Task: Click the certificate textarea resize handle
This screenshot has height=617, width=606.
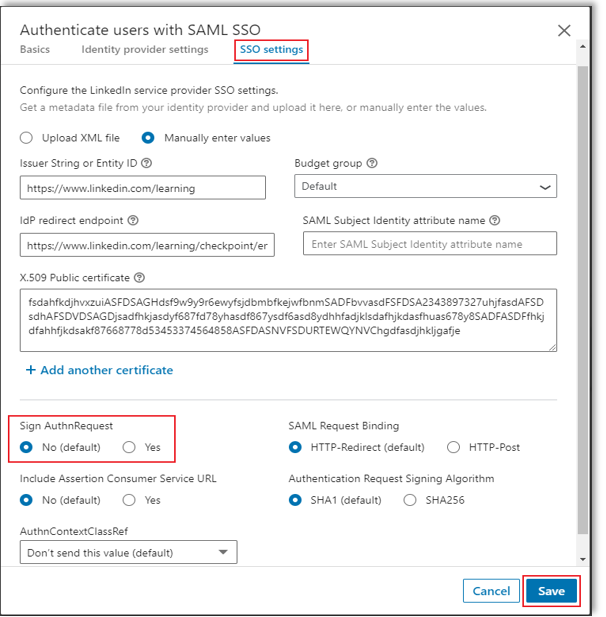Action: click(x=552, y=347)
